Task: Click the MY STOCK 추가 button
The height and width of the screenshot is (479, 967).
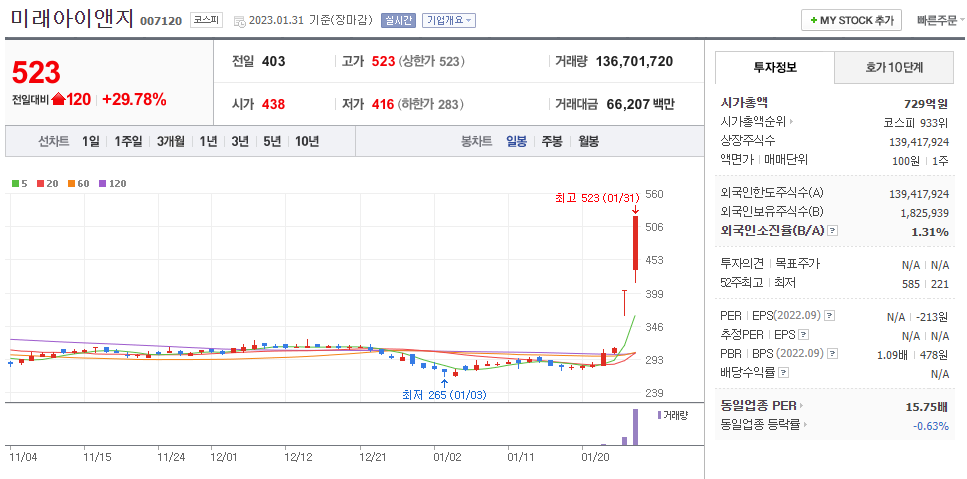Action: 851,20
